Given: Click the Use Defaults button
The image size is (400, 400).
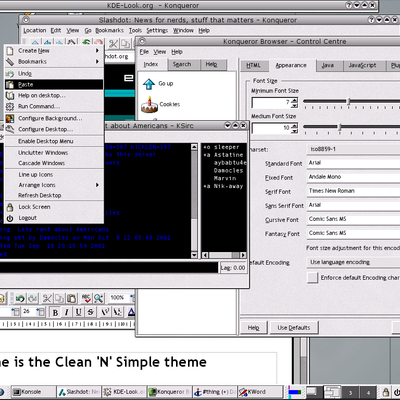Looking at the screenshot, I should [294, 328].
